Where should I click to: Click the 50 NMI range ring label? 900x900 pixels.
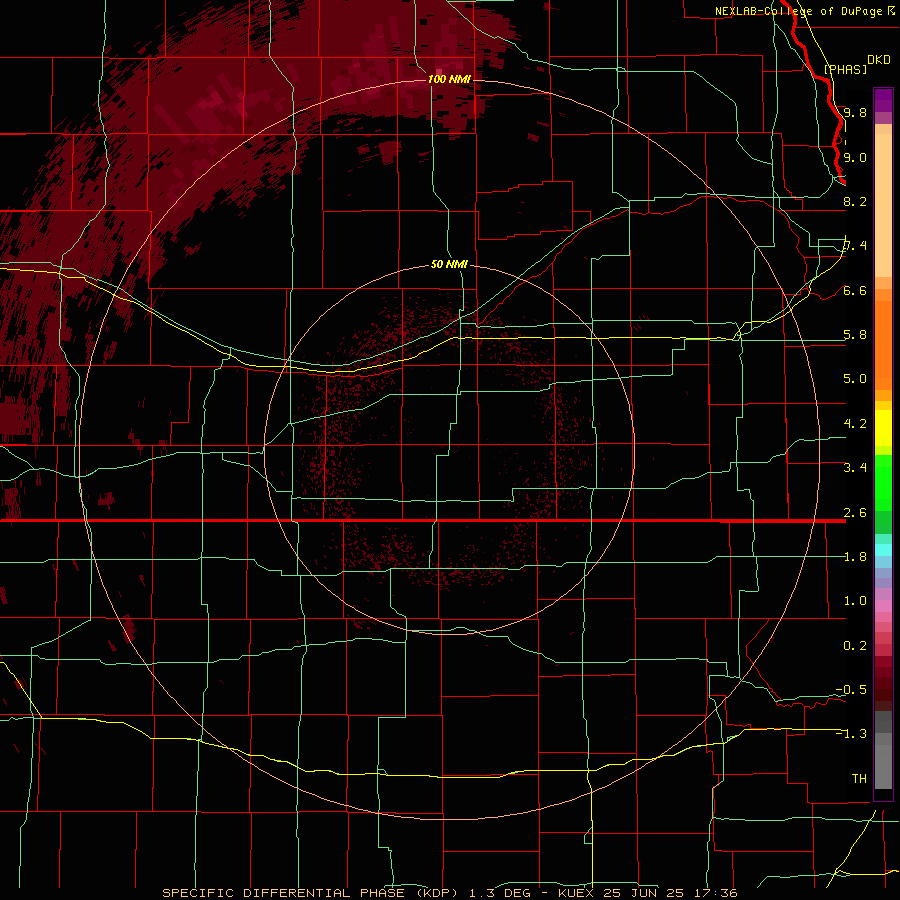[x=449, y=264]
